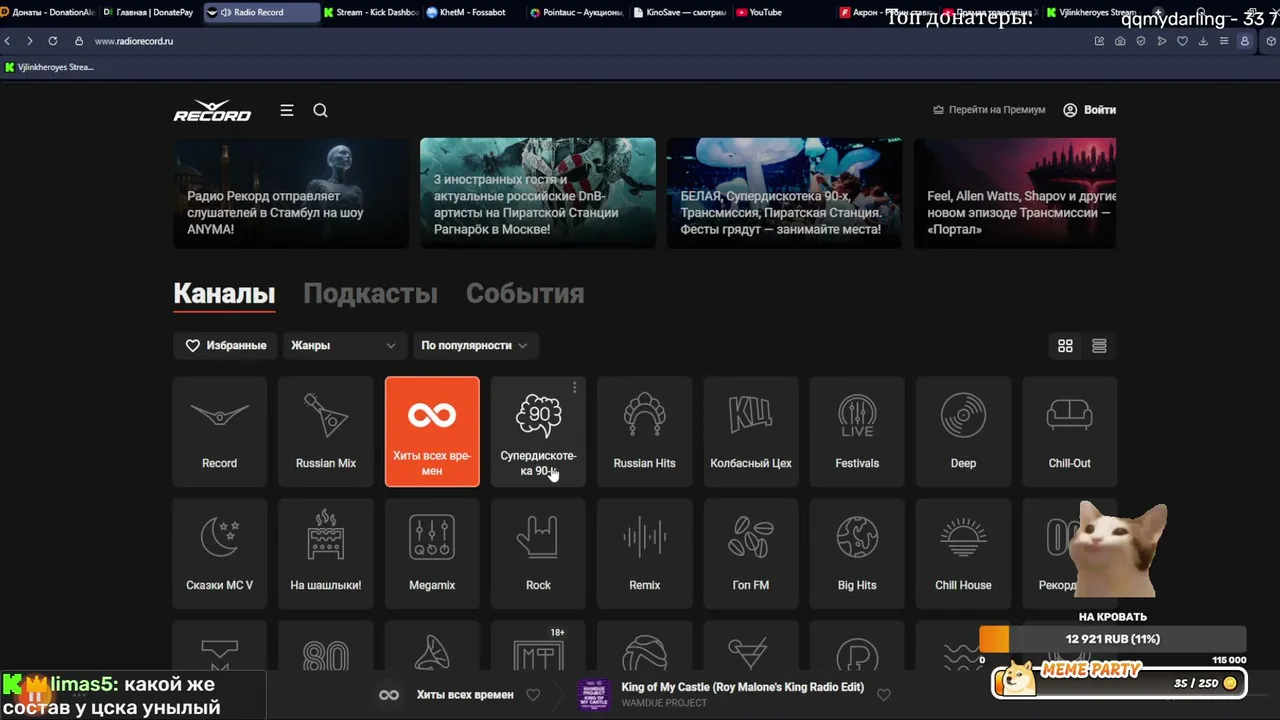Play the Russian Mix channel
1280x720 pixels.
point(326,431)
